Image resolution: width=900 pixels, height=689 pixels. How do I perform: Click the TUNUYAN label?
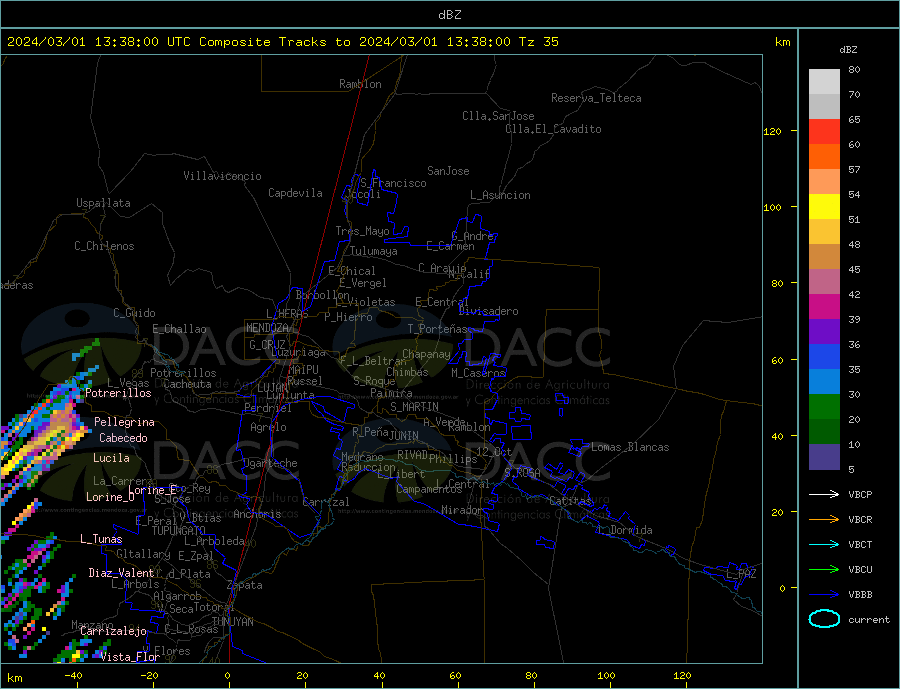(x=232, y=622)
